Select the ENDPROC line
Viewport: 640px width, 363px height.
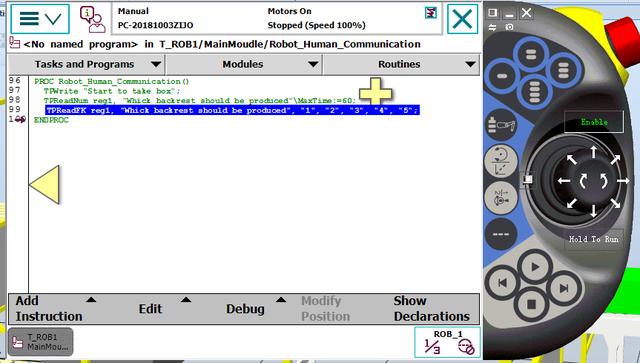click(x=51, y=120)
